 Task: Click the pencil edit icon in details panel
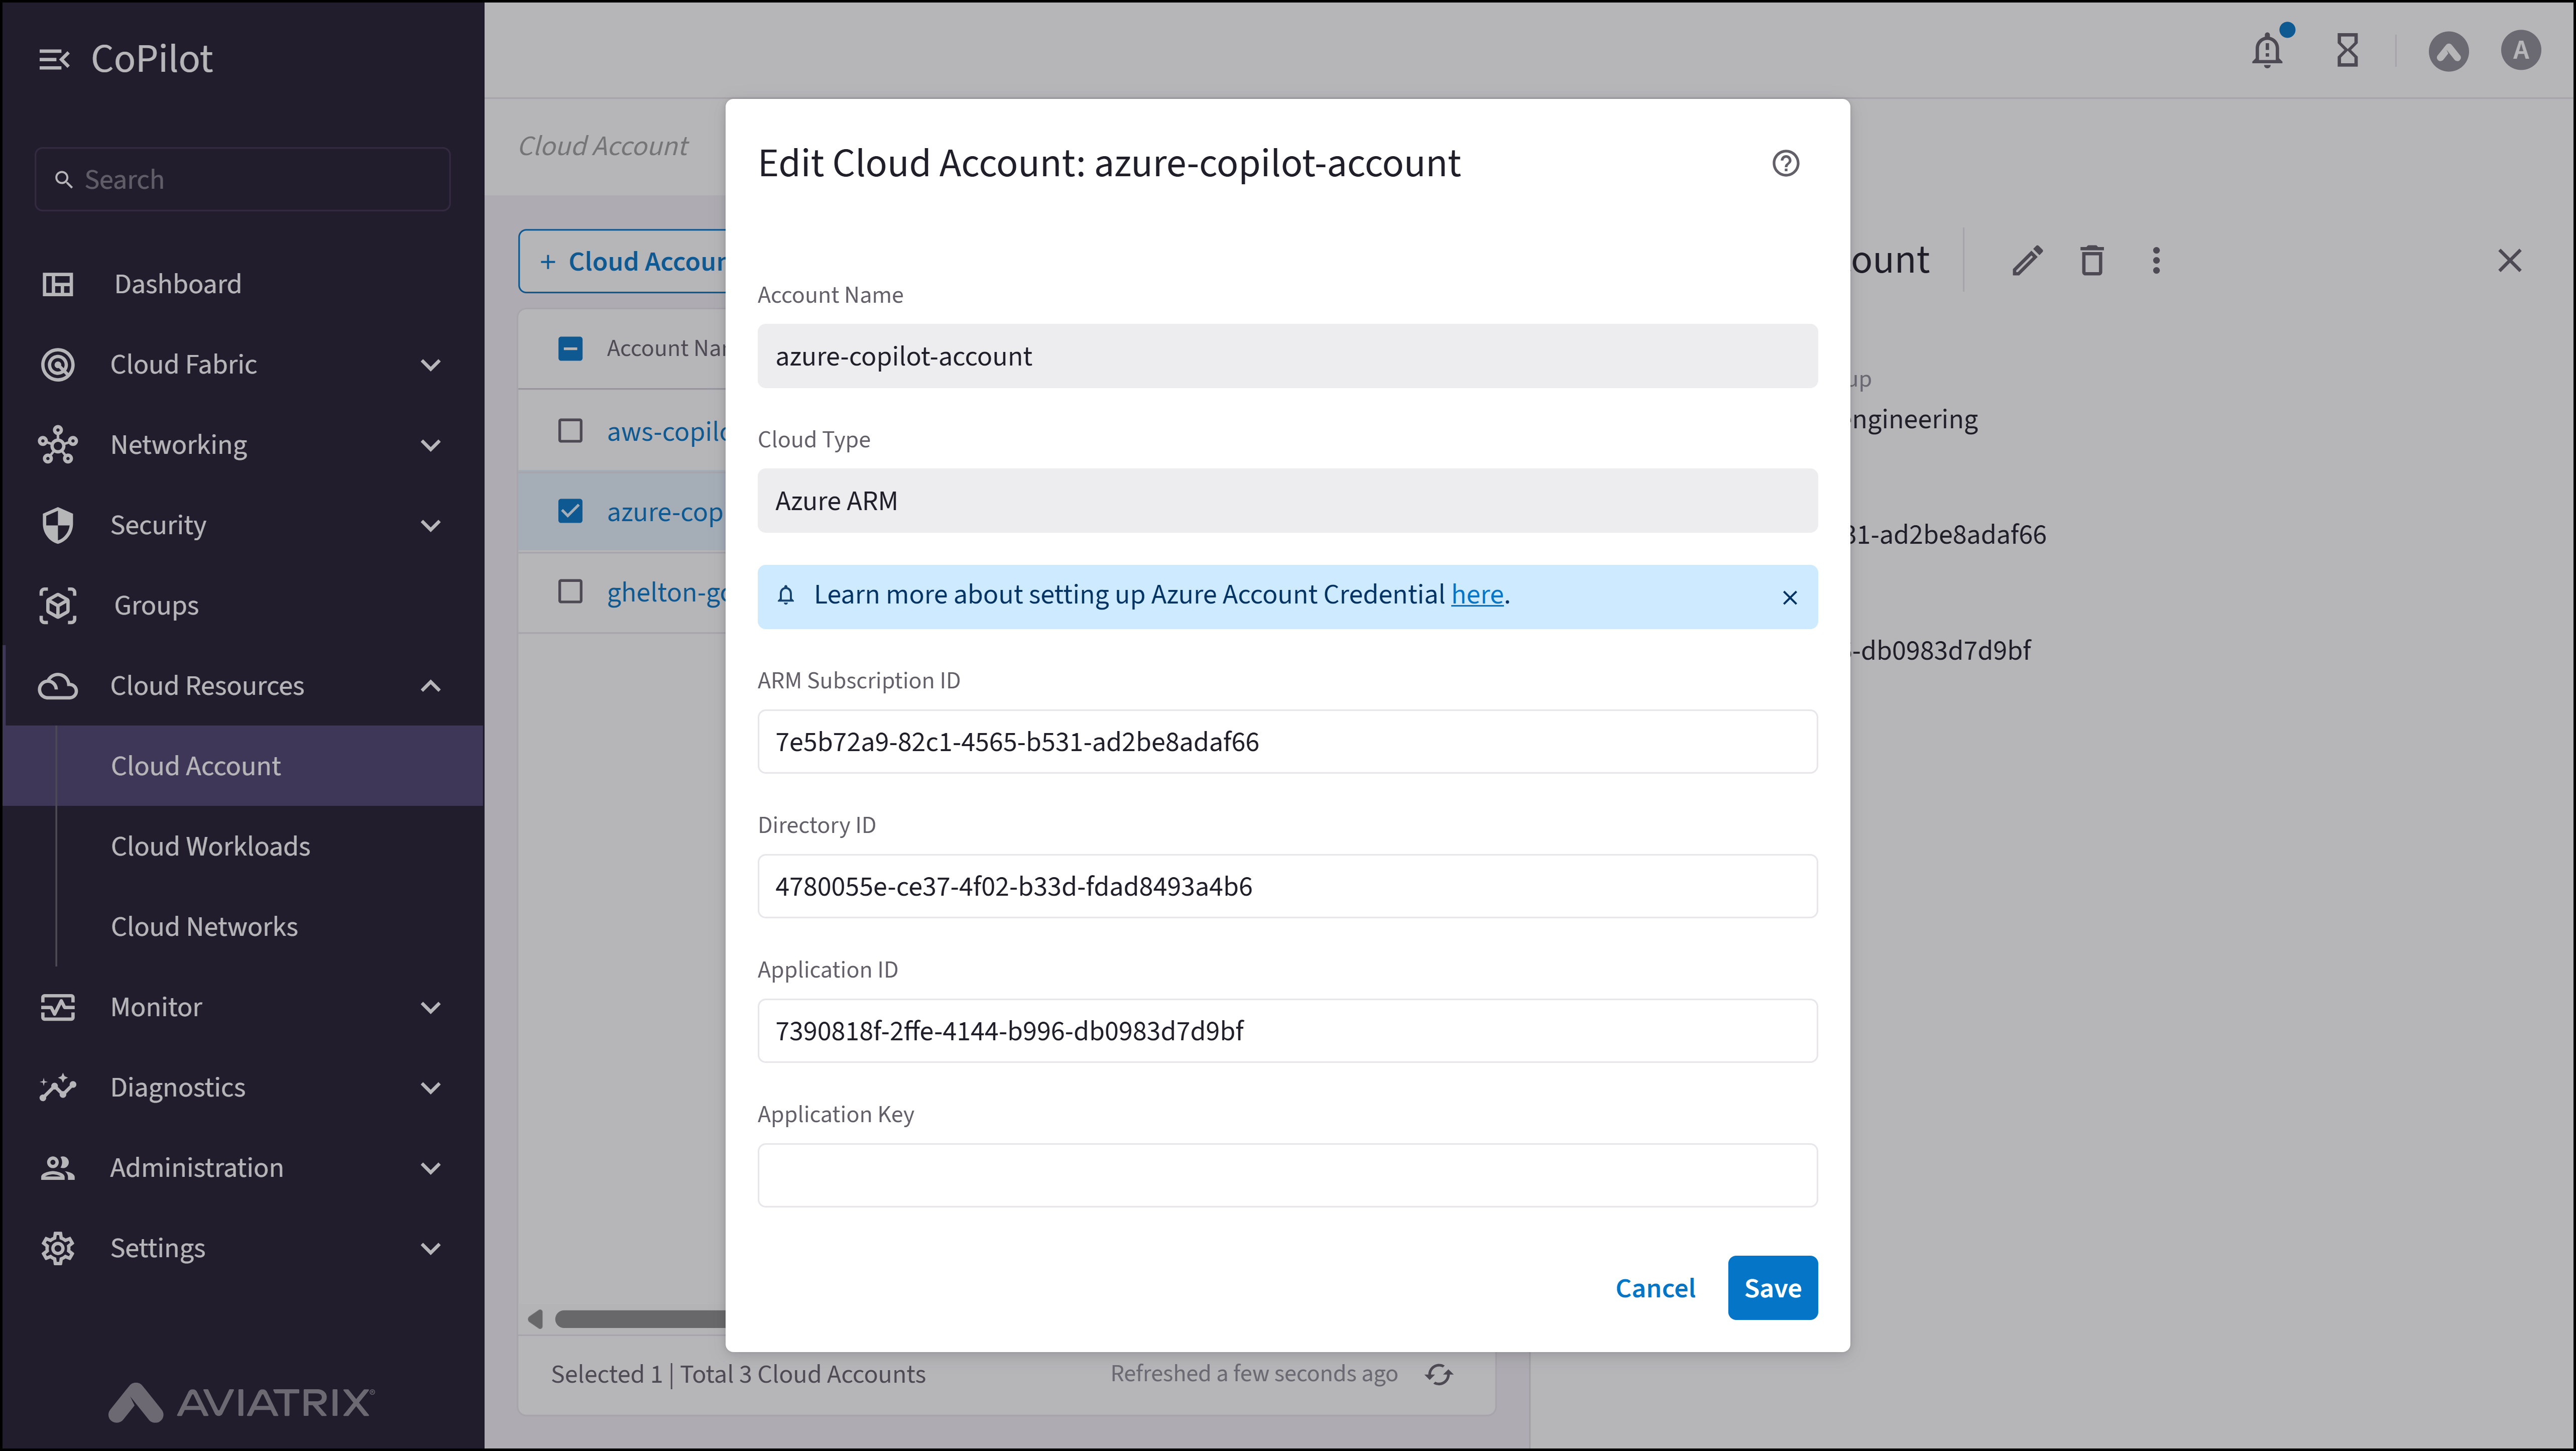tap(2027, 260)
